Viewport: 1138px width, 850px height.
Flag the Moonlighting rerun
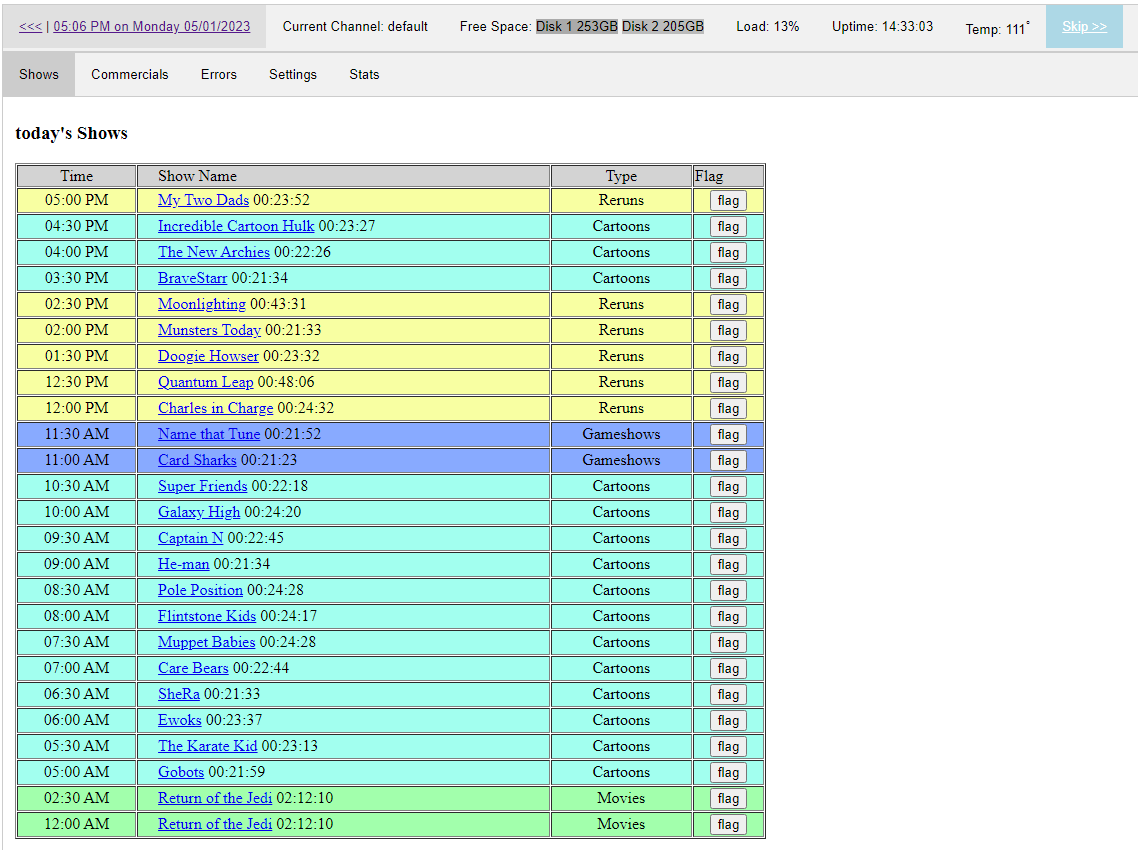[x=728, y=305]
